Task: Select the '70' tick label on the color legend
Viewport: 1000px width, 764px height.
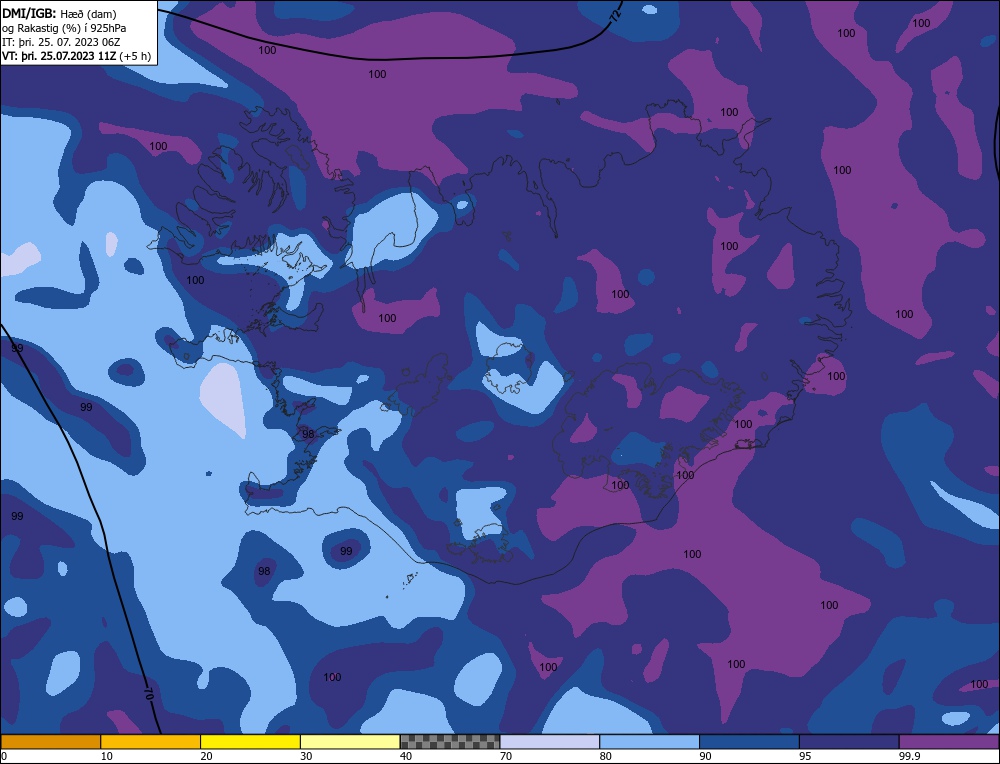Action: (506, 756)
